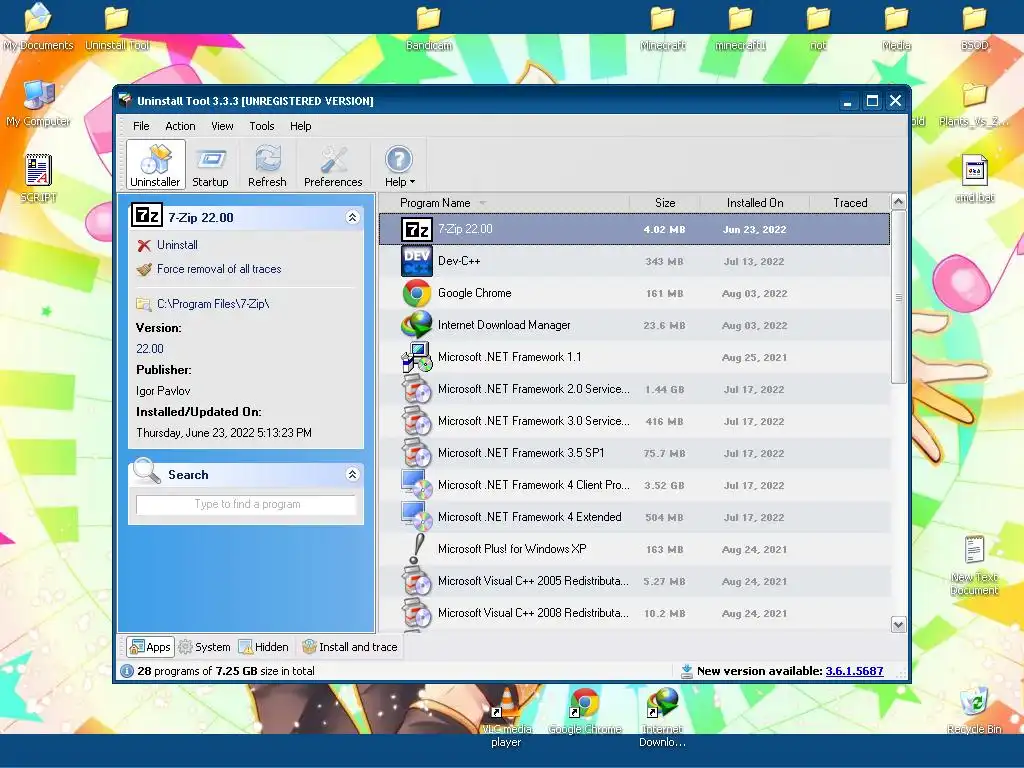Open the File menu
The width and height of the screenshot is (1024, 768).
[141, 126]
